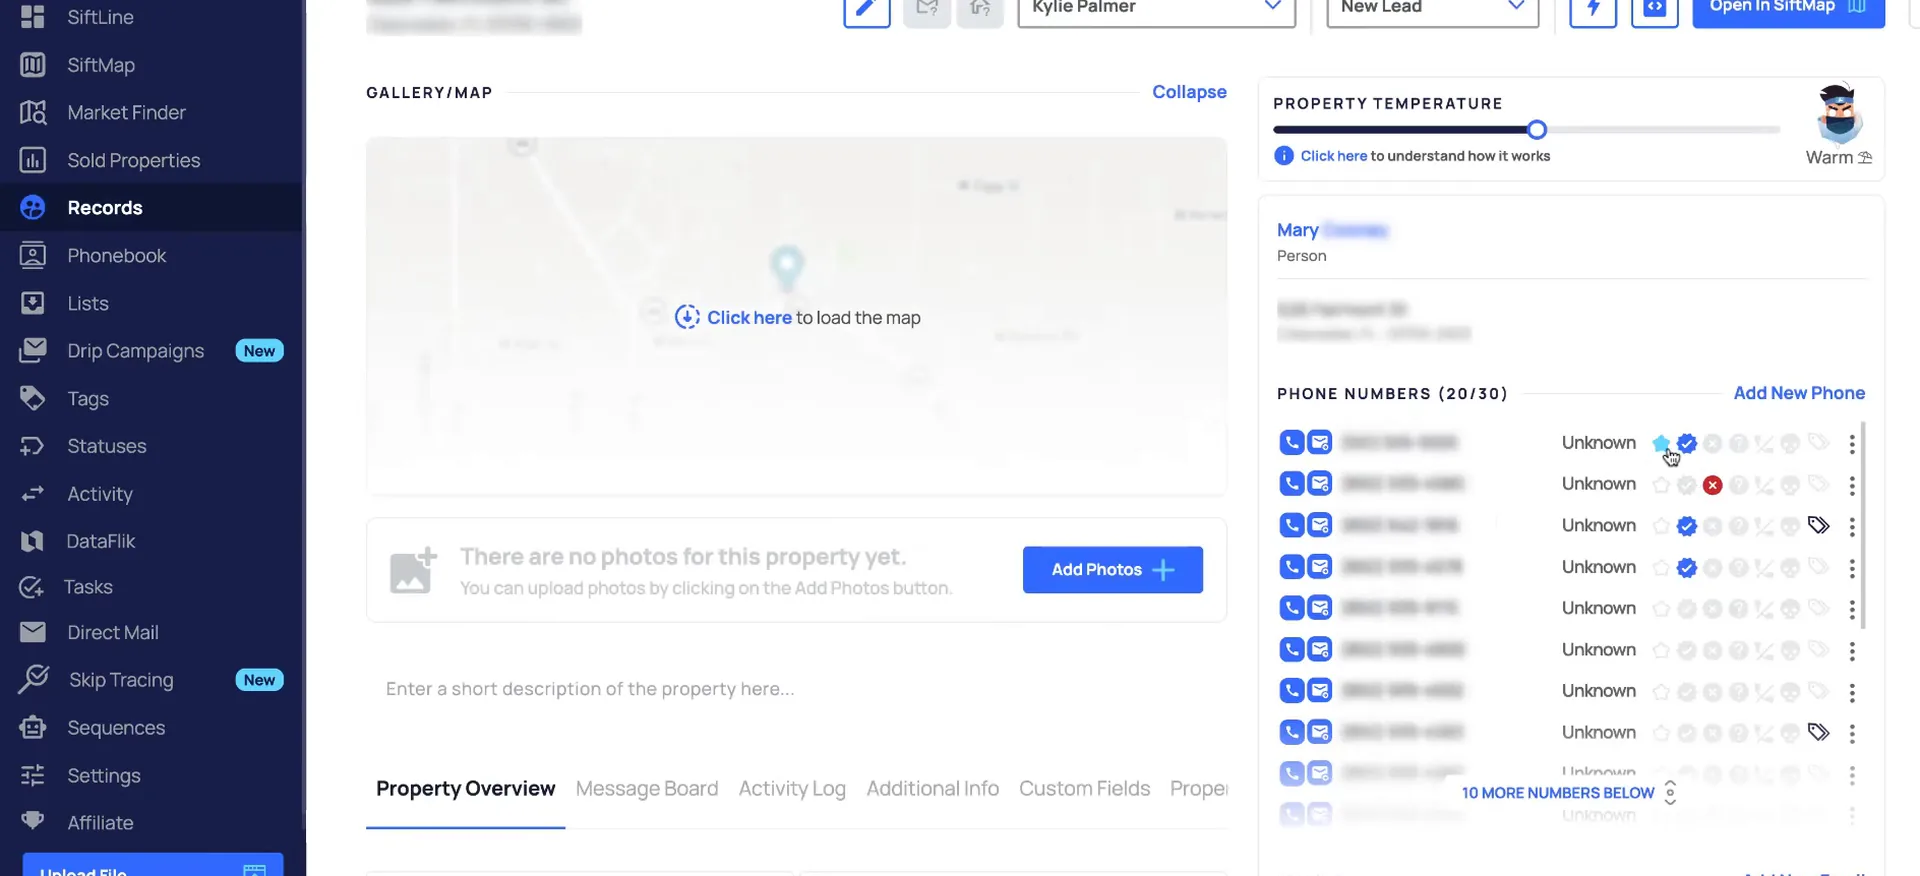Open the Tags sidebar page

87,398
